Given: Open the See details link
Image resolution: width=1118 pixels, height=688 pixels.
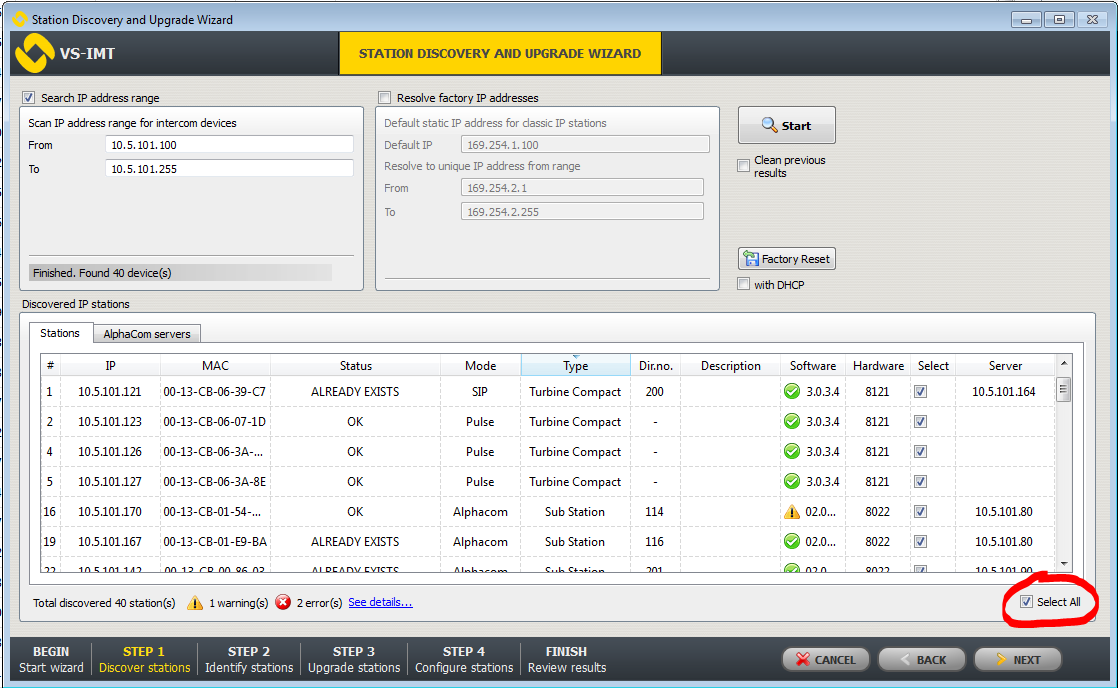Looking at the screenshot, I should coord(380,602).
